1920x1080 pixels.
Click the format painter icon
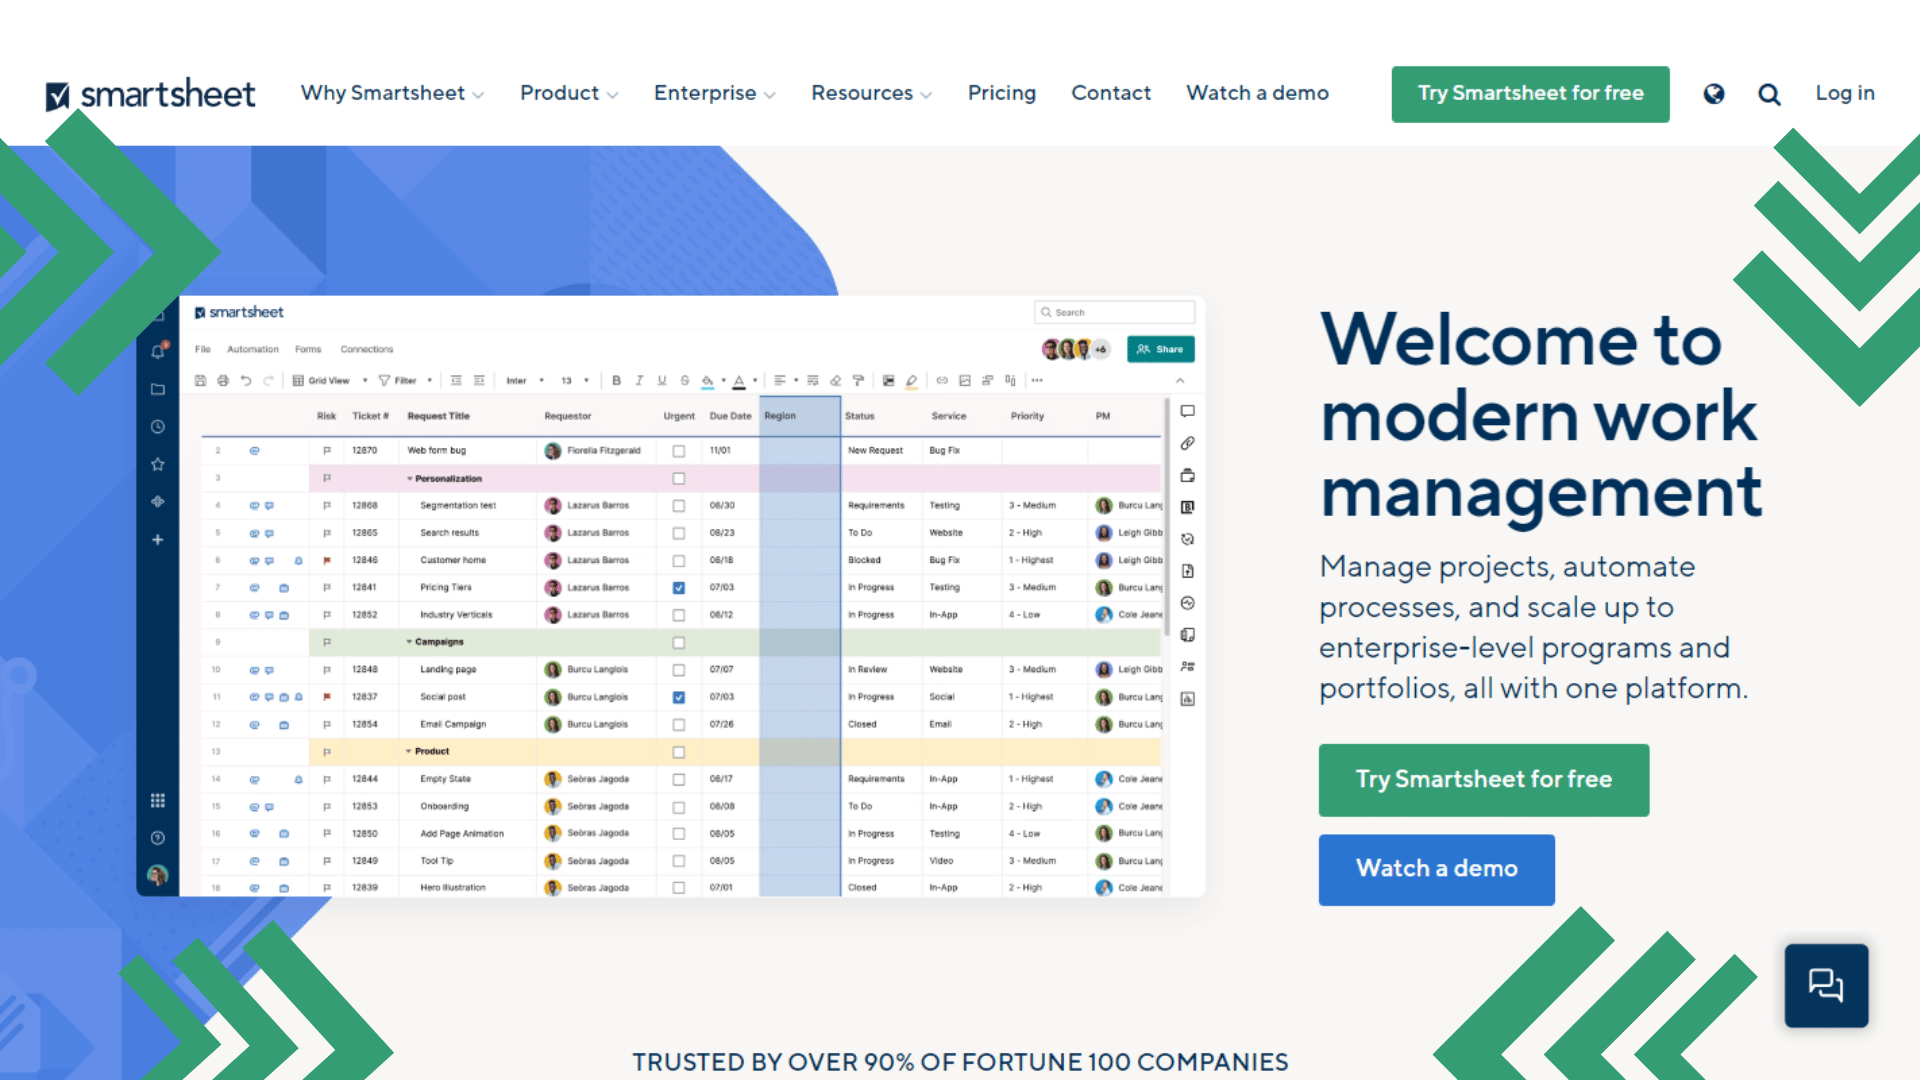pos(858,380)
